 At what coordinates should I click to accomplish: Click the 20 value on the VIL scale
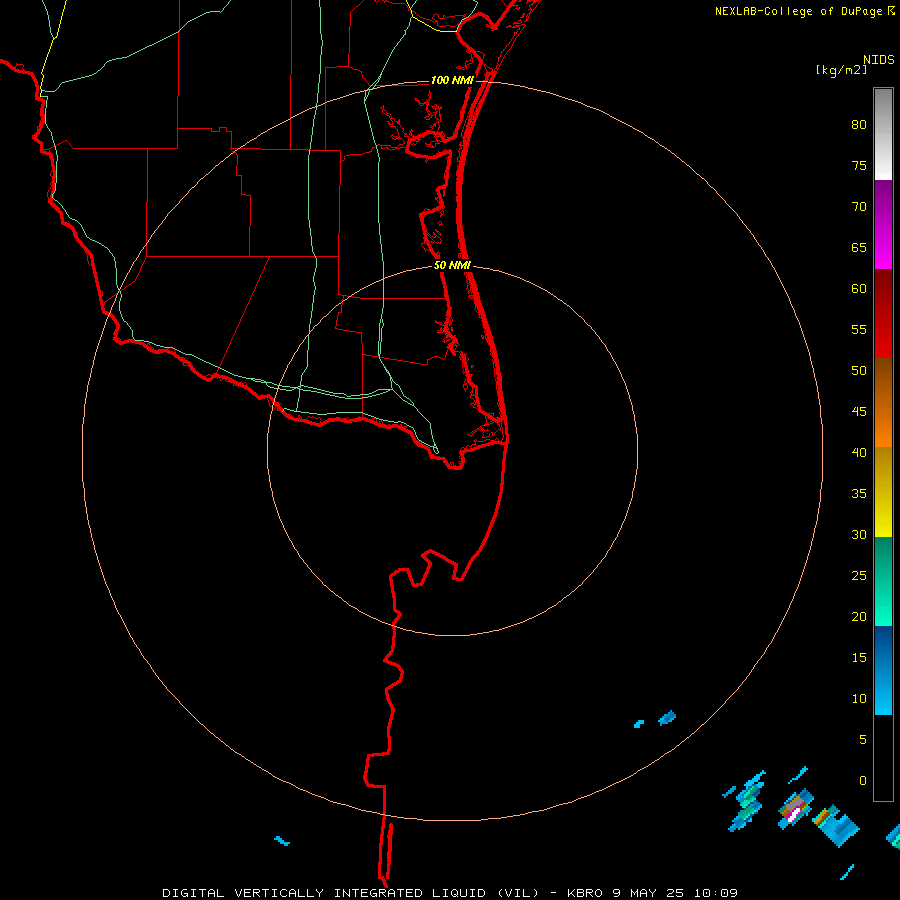(x=859, y=616)
